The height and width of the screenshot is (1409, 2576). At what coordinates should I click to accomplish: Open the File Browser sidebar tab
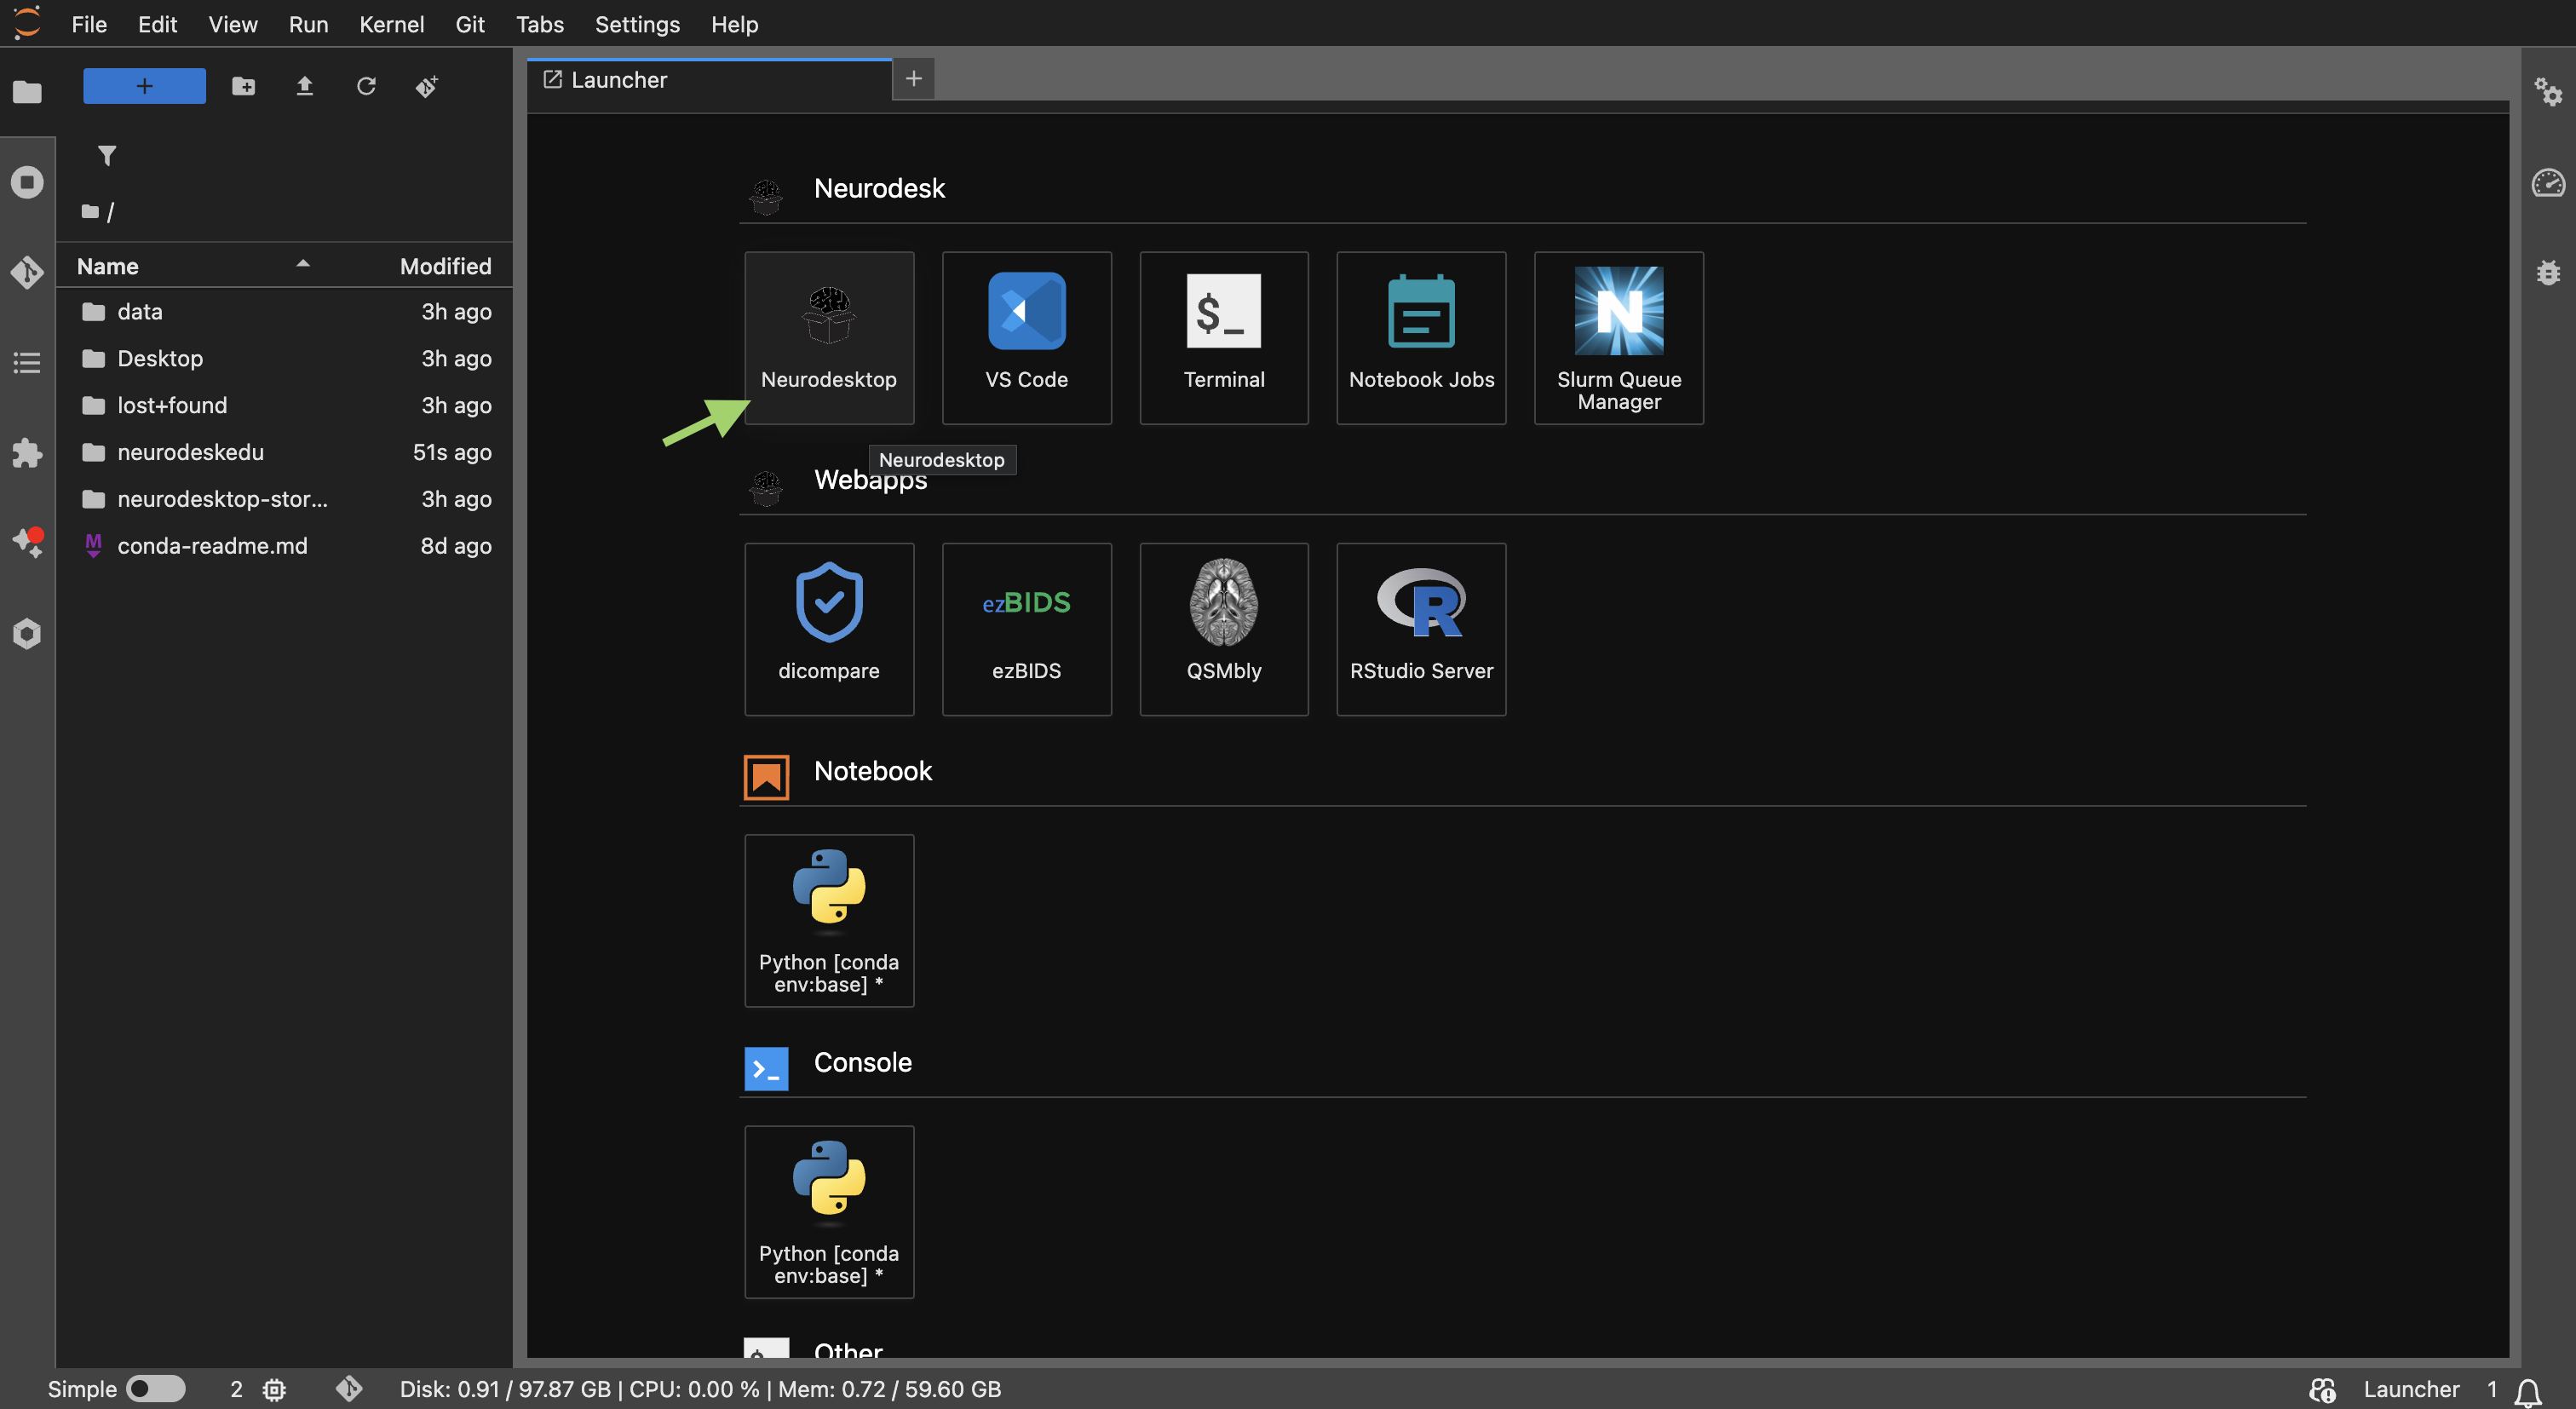27,92
